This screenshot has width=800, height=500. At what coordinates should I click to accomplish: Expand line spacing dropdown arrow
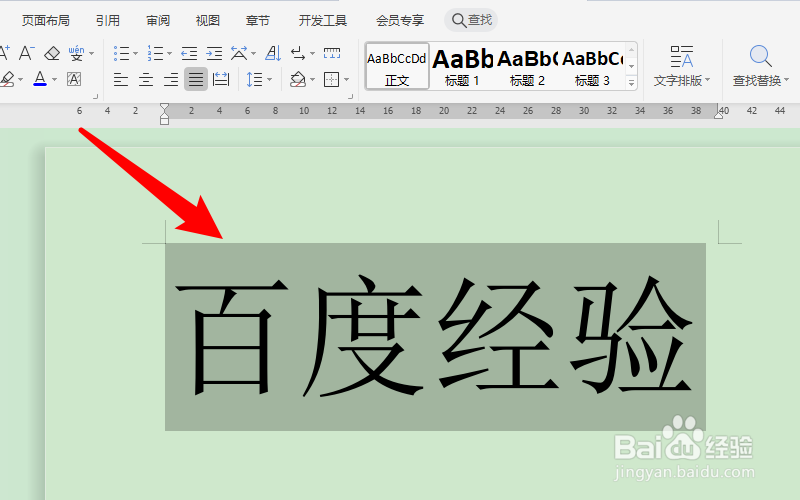(x=269, y=80)
